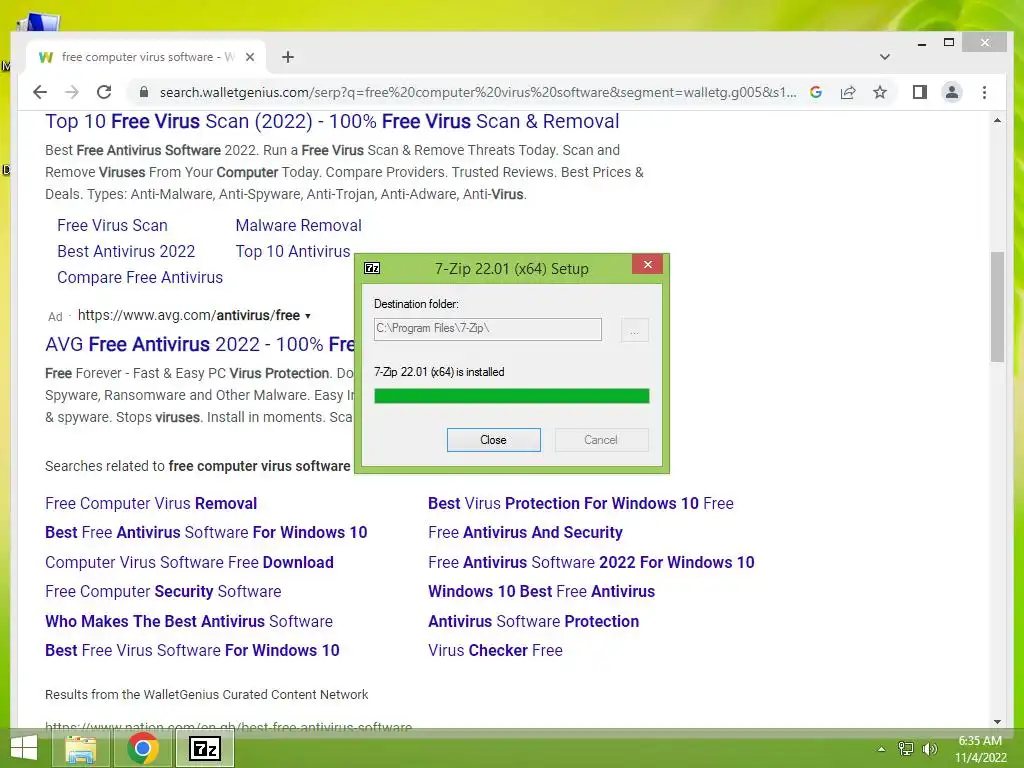Image resolution: width=1024 pixels, height=768 pixels.
Task: Open the Top 10 Antivirus sitelink
Action: coord(293,251)
